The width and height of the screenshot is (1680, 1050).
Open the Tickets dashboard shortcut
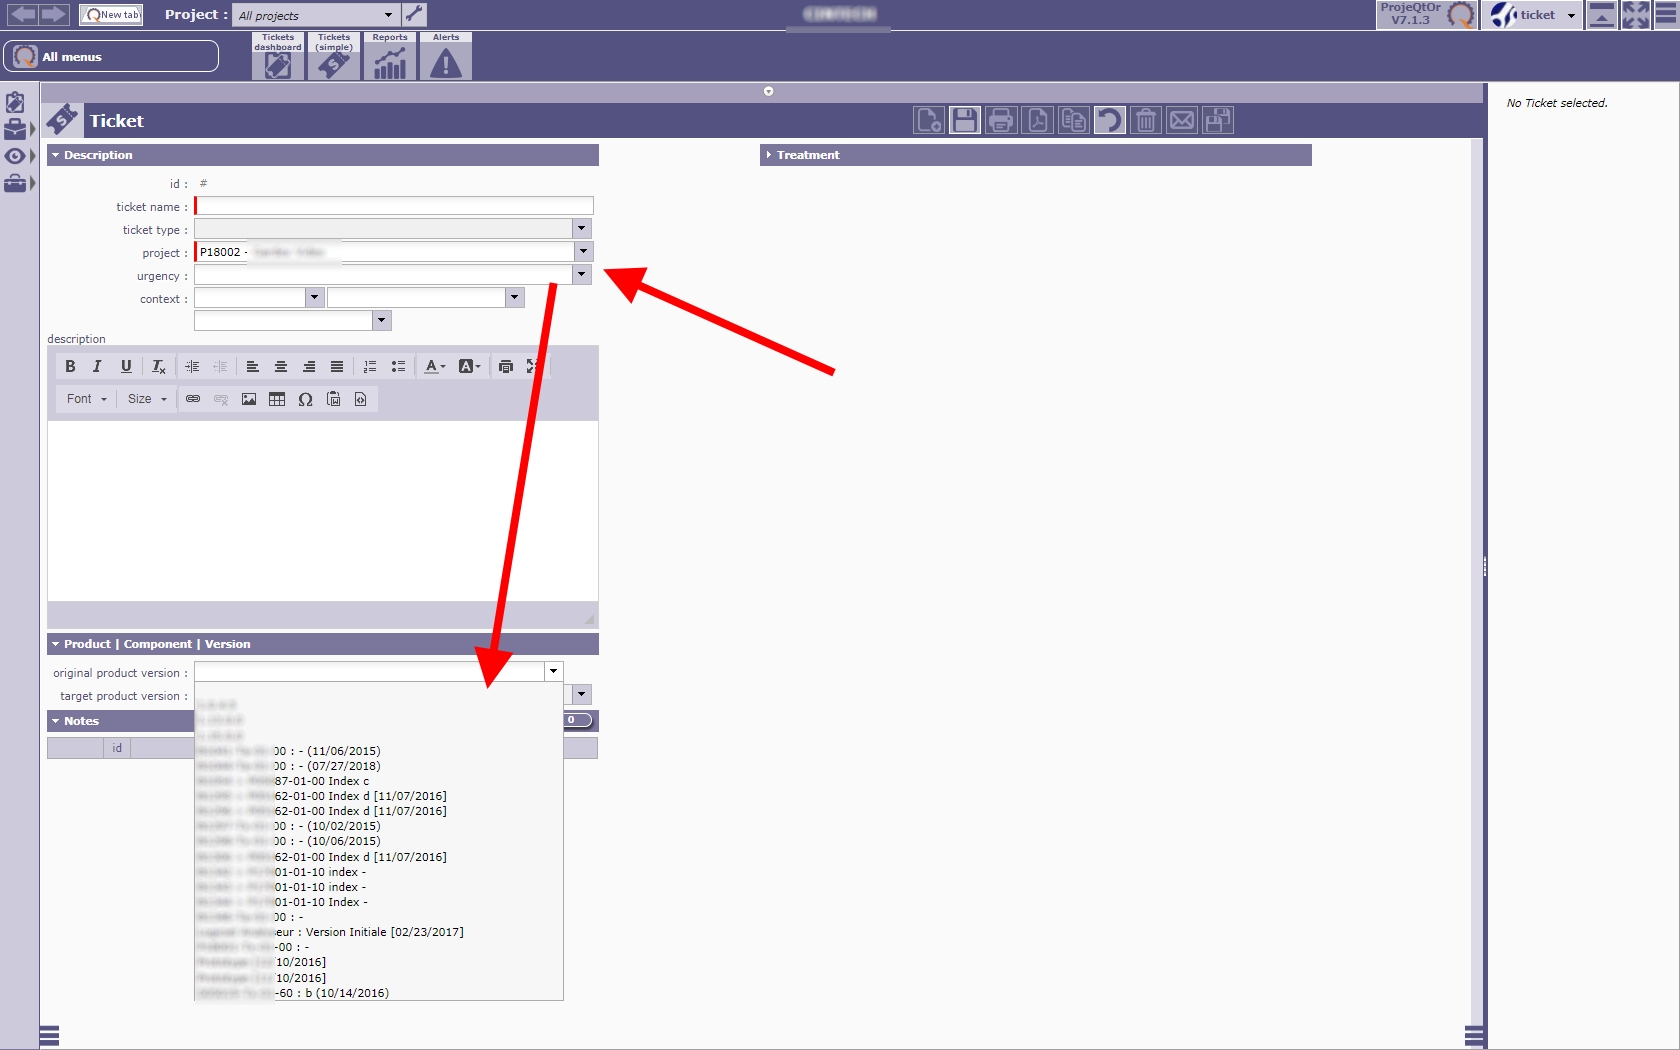pyautogui.click(x=278, y=57)
